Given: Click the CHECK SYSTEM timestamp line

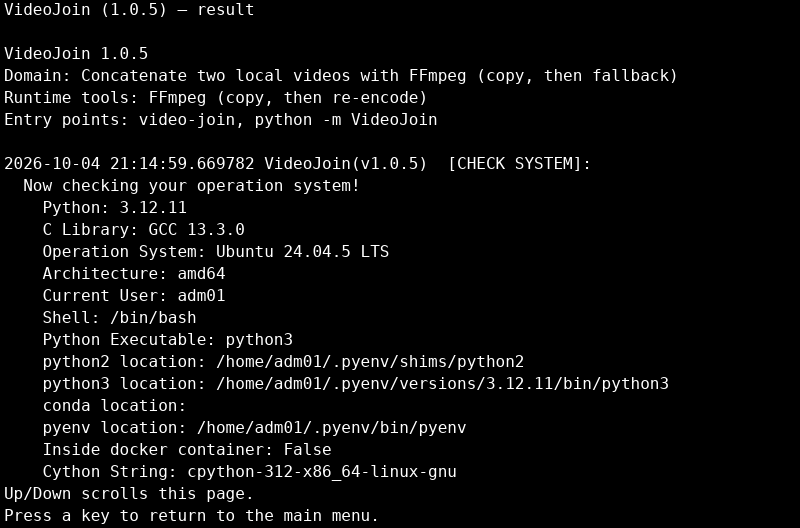Looking at the screenshot, I should click(297, 163).
